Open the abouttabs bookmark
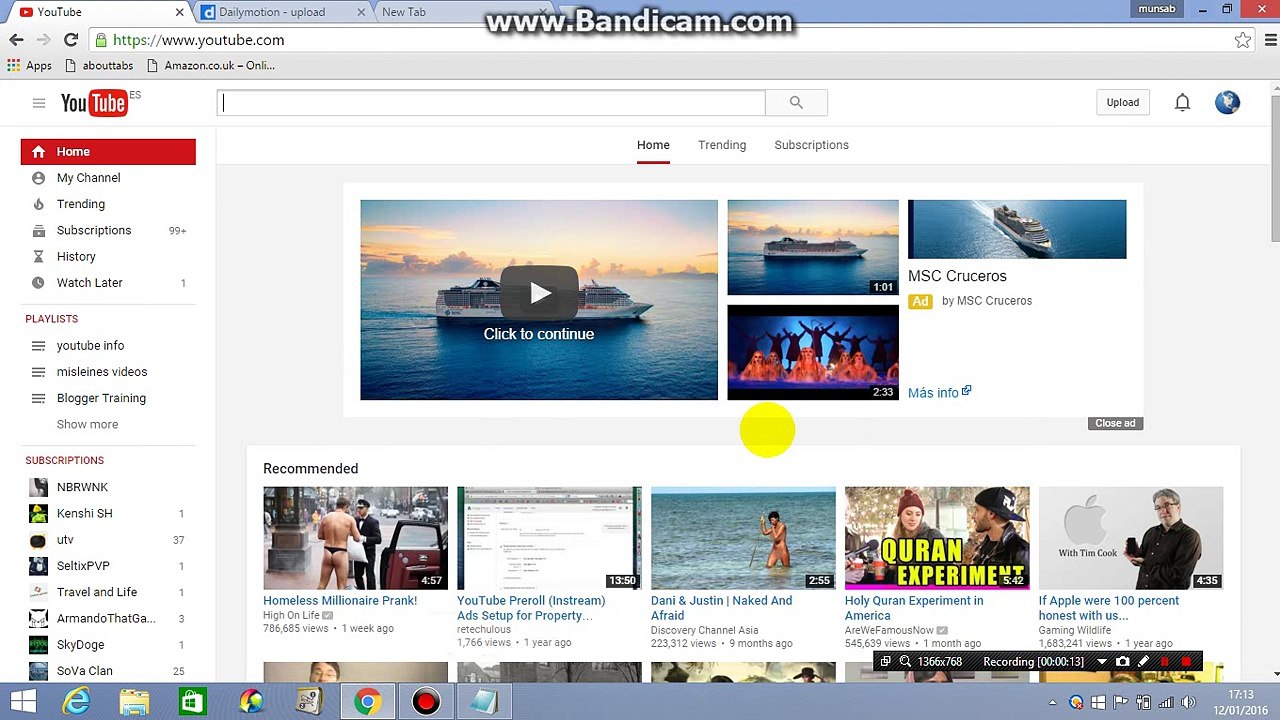The image size is (1280, 720). [98, 65]
